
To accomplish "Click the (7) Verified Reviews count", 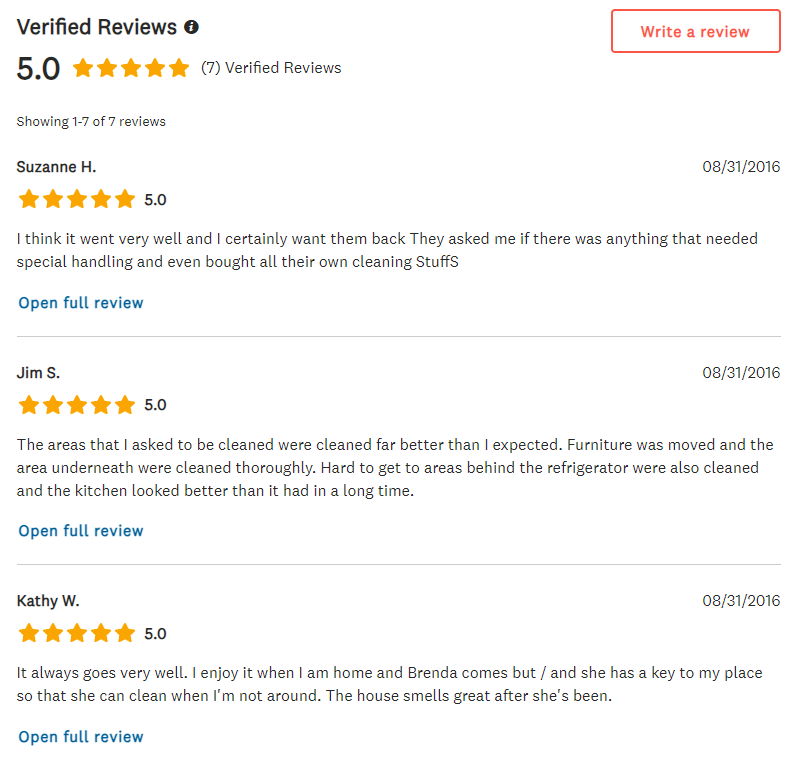I will point(271,68).
